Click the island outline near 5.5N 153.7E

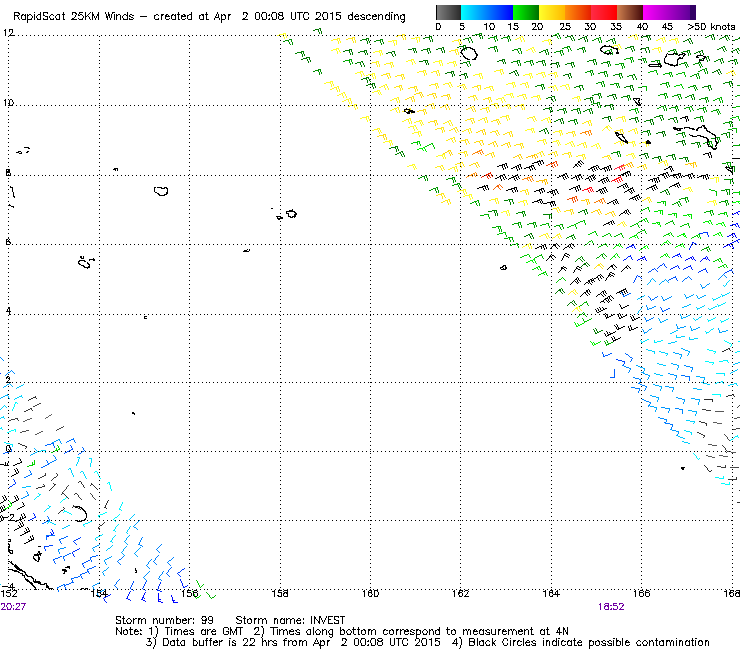tap(85, 262)
